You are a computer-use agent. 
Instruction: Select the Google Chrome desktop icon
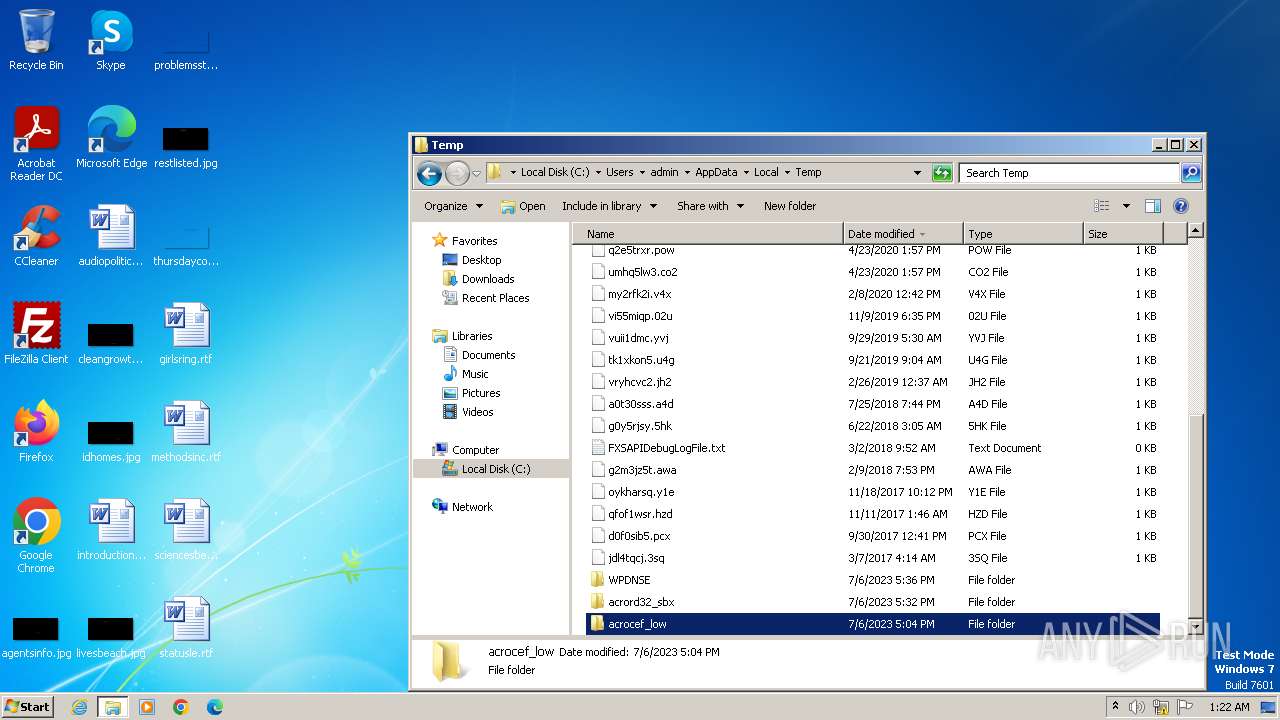(x=36, y=535)
